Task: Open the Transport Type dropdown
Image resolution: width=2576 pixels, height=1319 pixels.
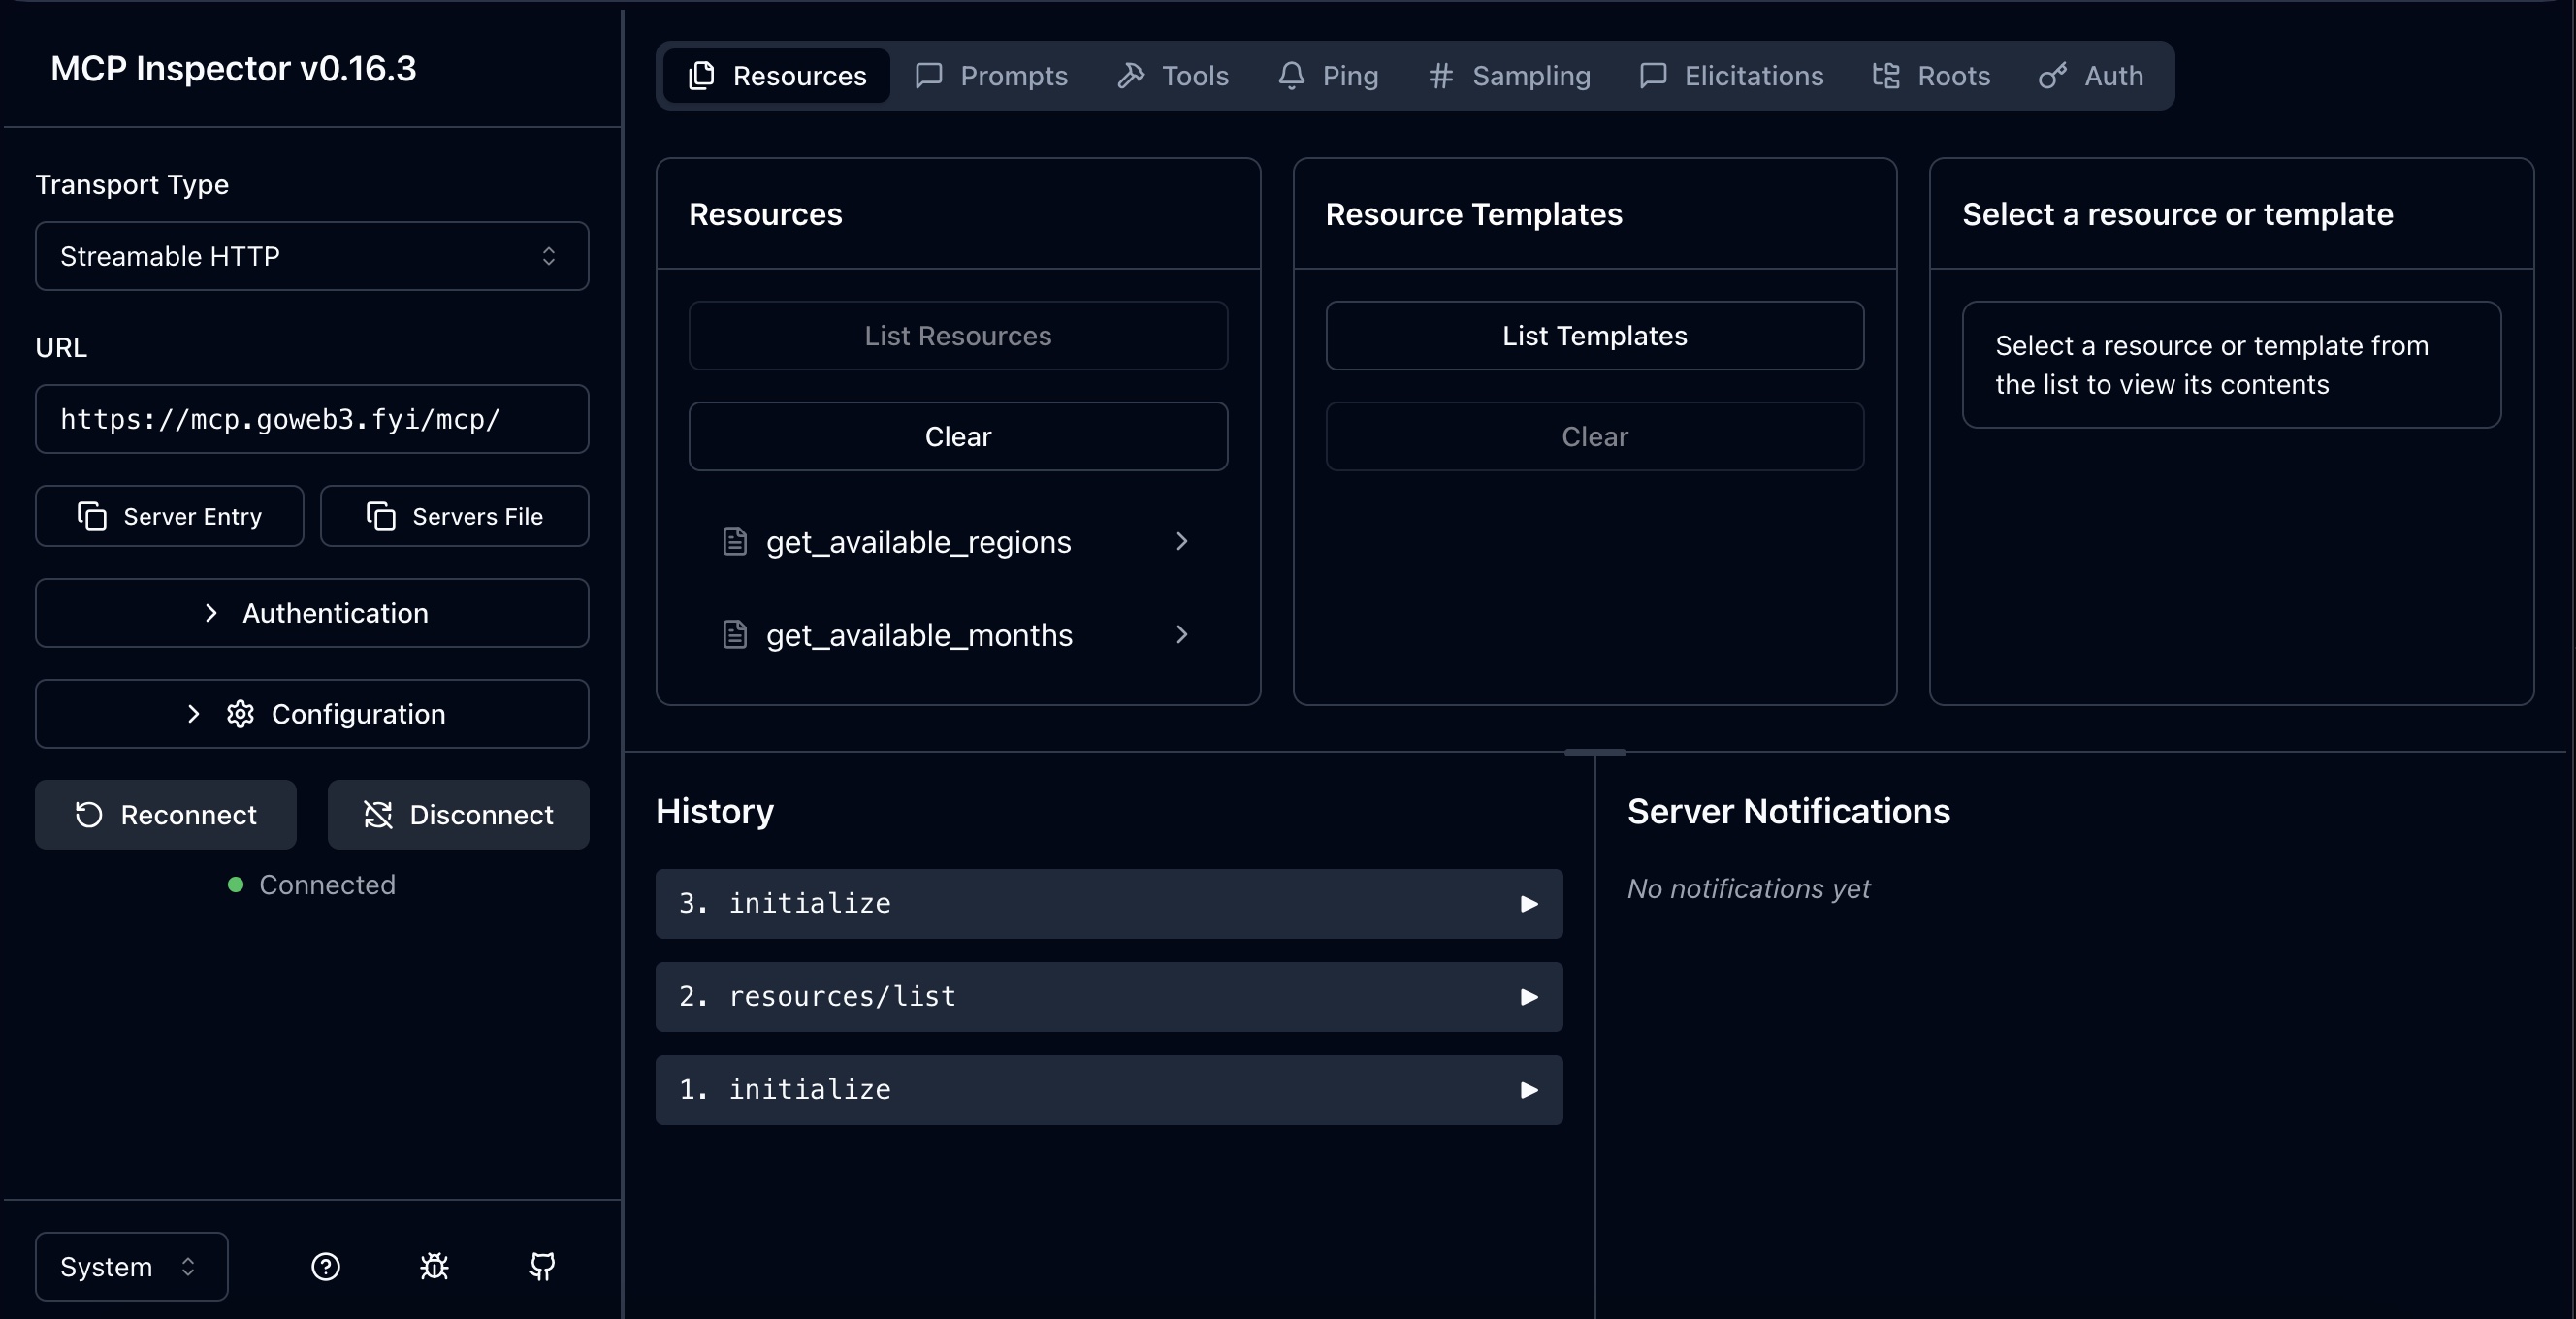Action: coord(311,256)
